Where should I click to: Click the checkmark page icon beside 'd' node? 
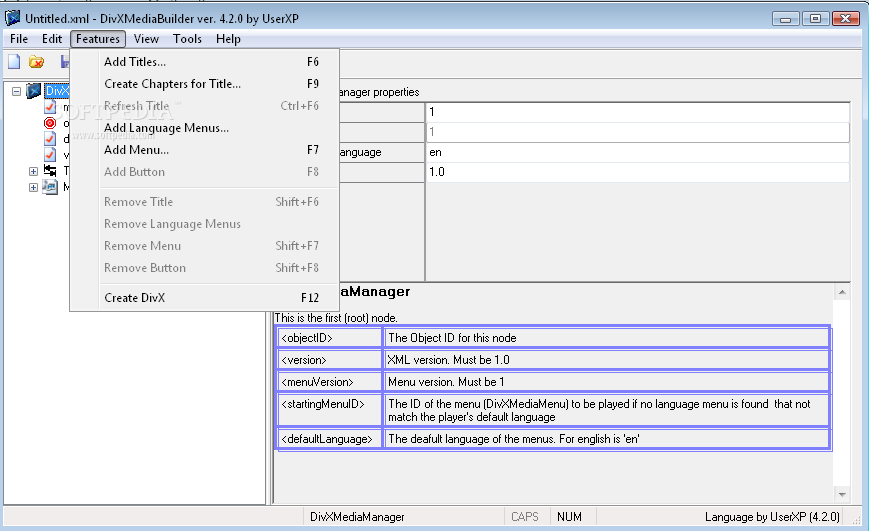tap(50, 139)
